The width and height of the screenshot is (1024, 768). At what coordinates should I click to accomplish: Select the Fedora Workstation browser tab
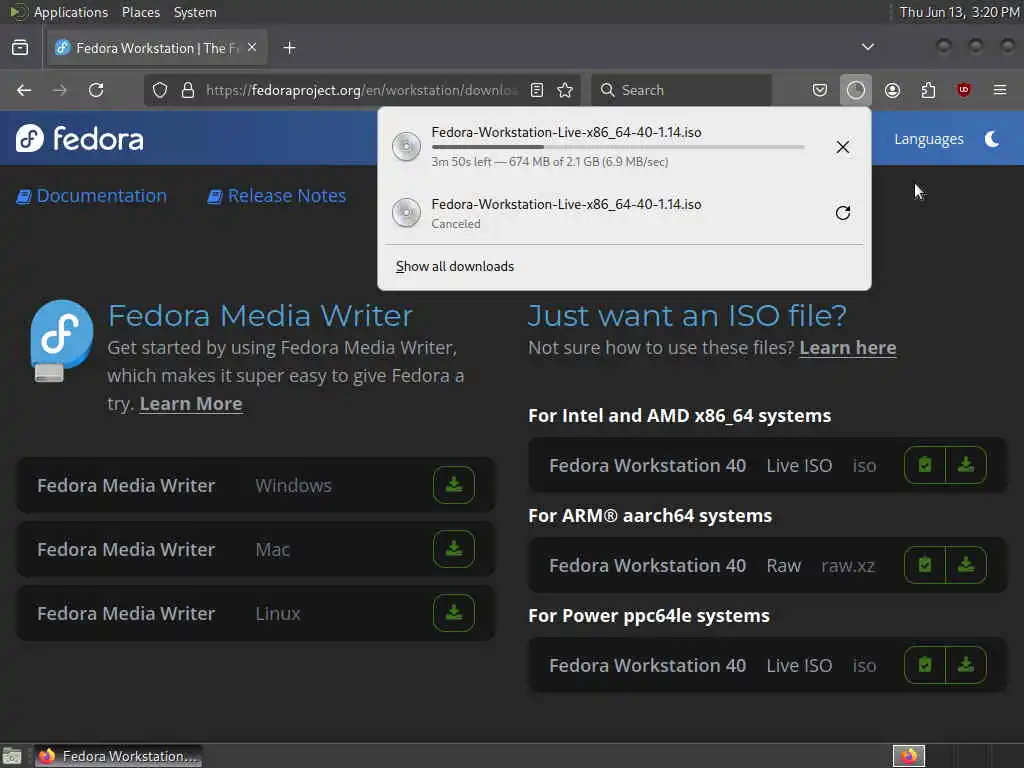(x=157, y=48)
